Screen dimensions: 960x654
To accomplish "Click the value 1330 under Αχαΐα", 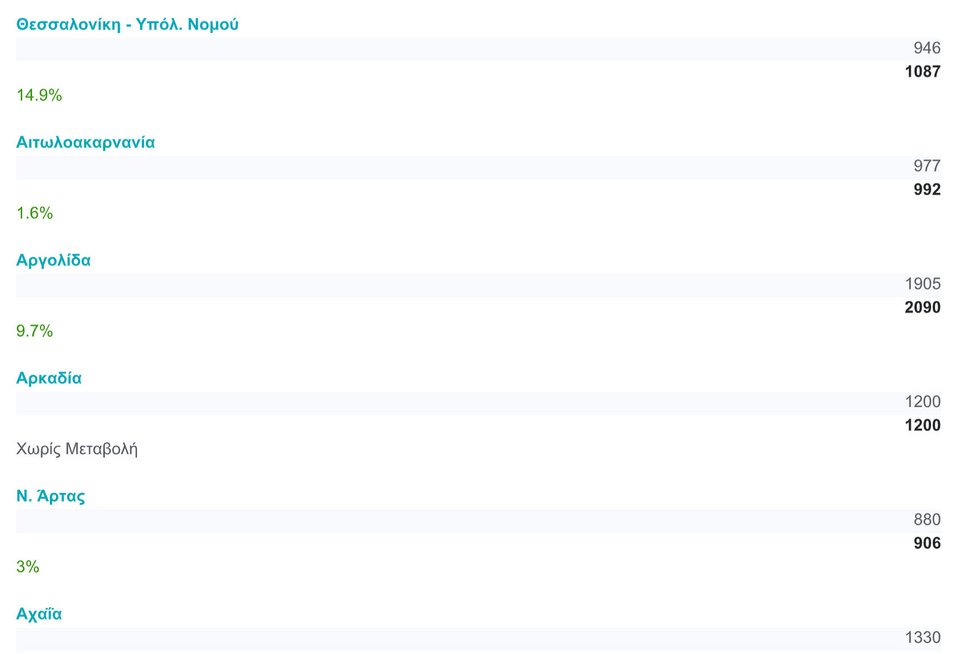I will pos(922,638).
